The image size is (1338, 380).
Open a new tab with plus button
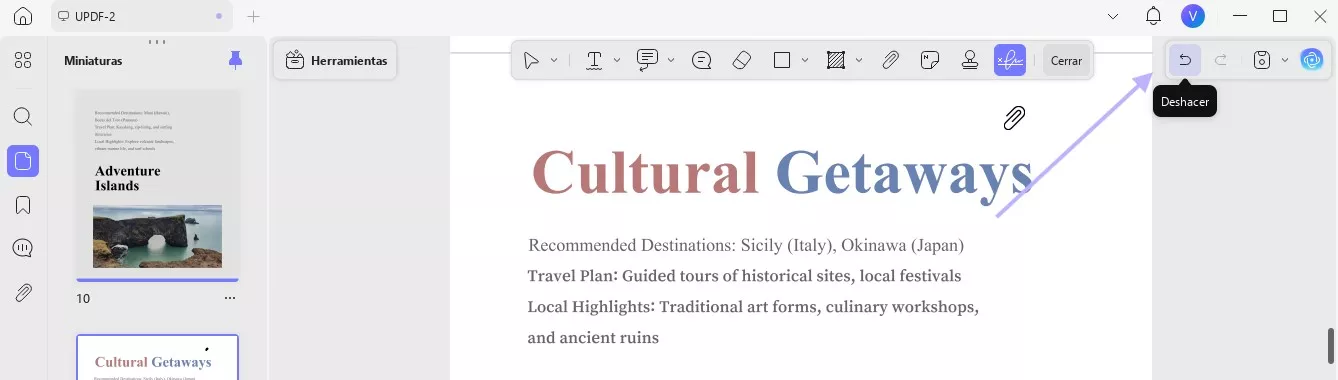254,16
